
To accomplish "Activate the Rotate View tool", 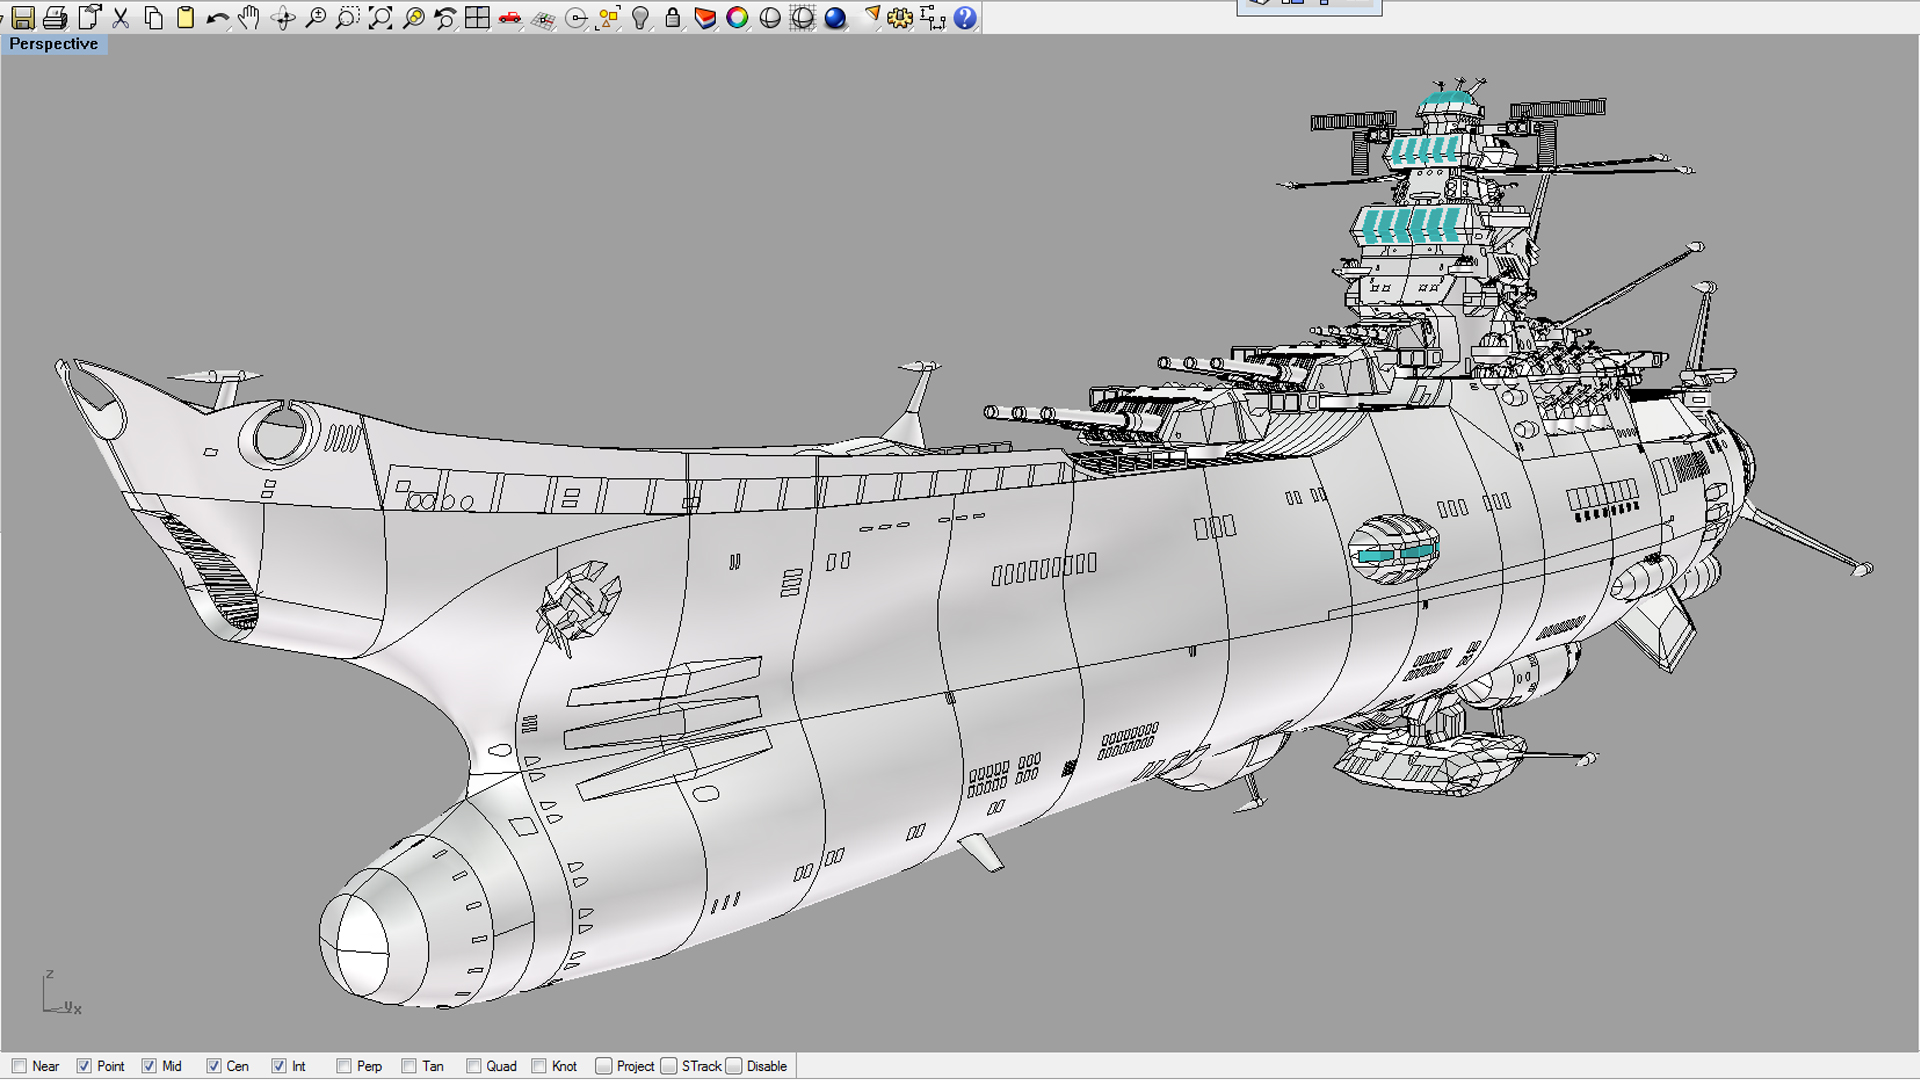I will tap(283, 17).
